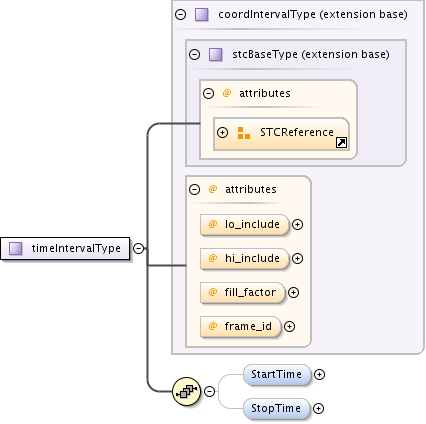The image size is (426, 424).
Task: Click the @ icon above lo_include
Action: [x=213, y=189]
